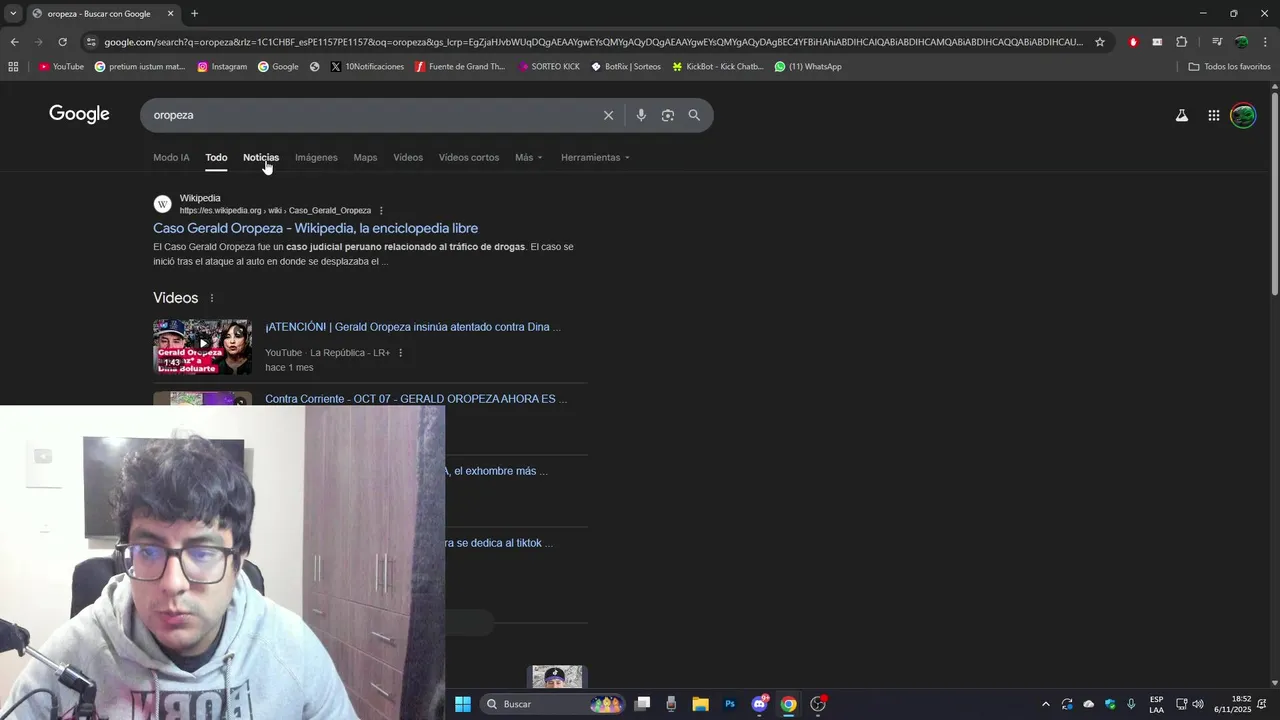The image size is (1280, 720).
Task: Expand the Más dropdown
Action: [x=529, y=157]
